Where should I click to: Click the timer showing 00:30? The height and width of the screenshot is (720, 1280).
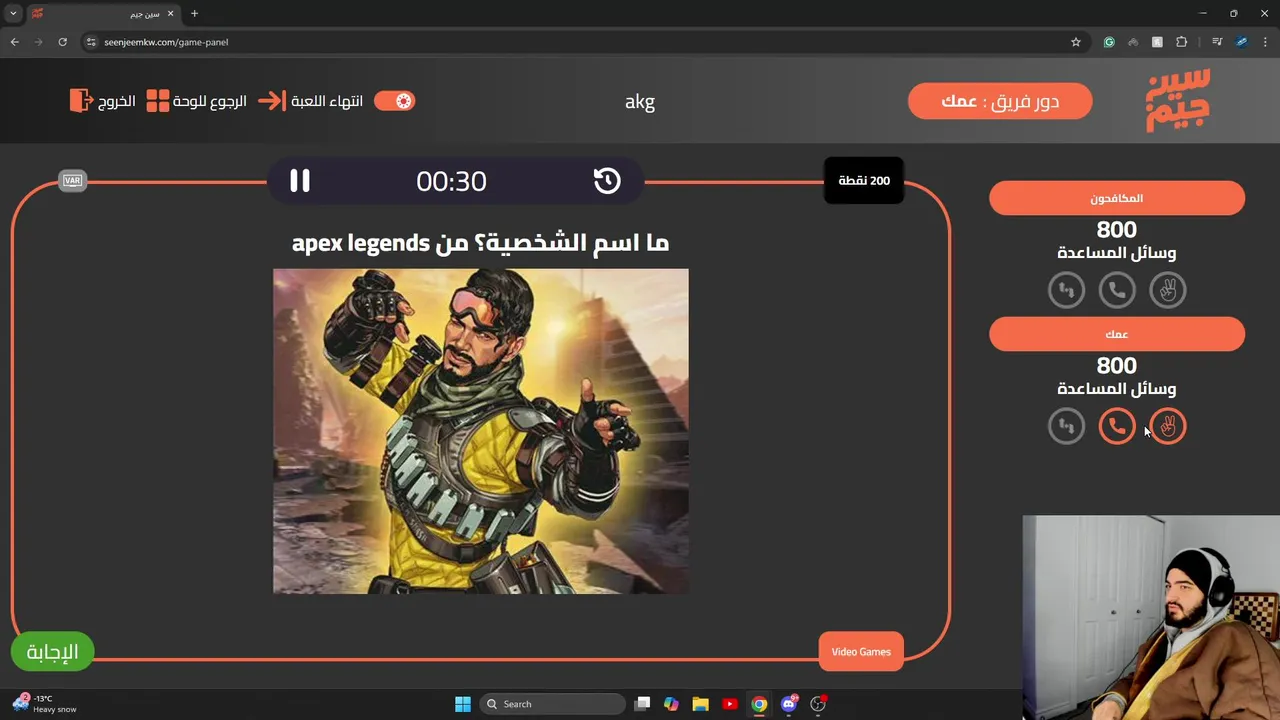coord(451,181)
